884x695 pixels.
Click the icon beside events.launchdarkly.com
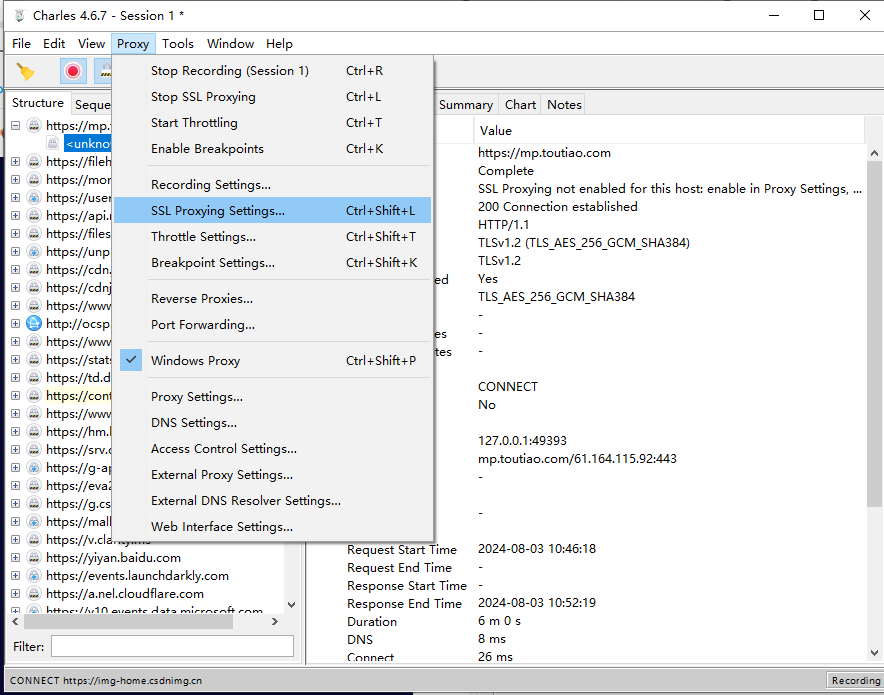[x=33, y=575]
